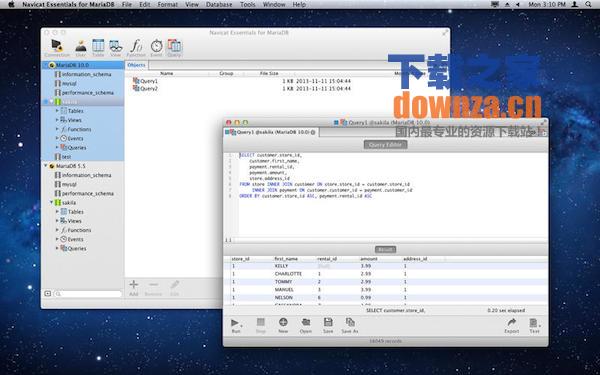Click the Open query folder icon
600x375 pixels.
tap(306, 326)
